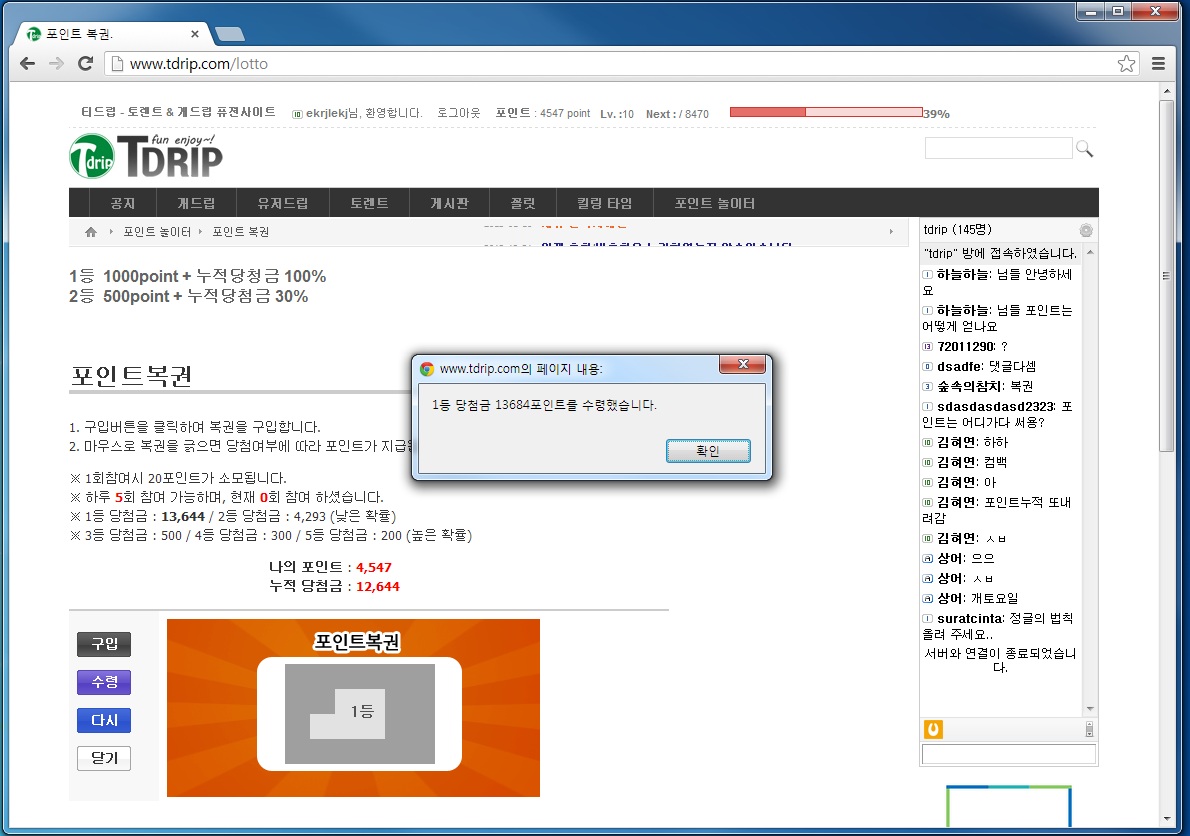Click the 로그아웃 link
Screen dimensions: 1190x836
click(x=459, y=113)
